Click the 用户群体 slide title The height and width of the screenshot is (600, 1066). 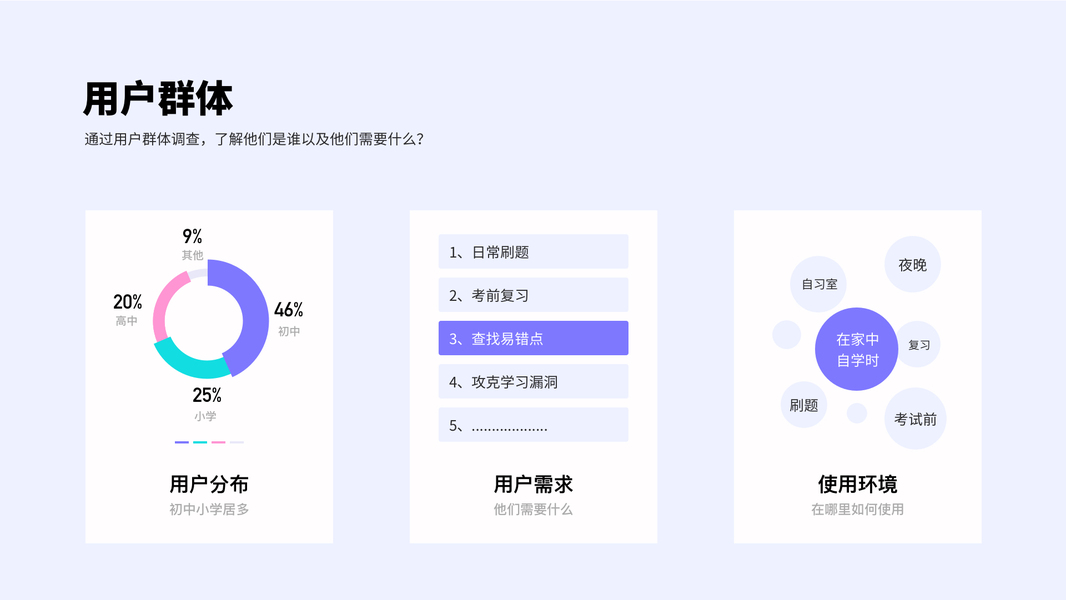point(159,99)
